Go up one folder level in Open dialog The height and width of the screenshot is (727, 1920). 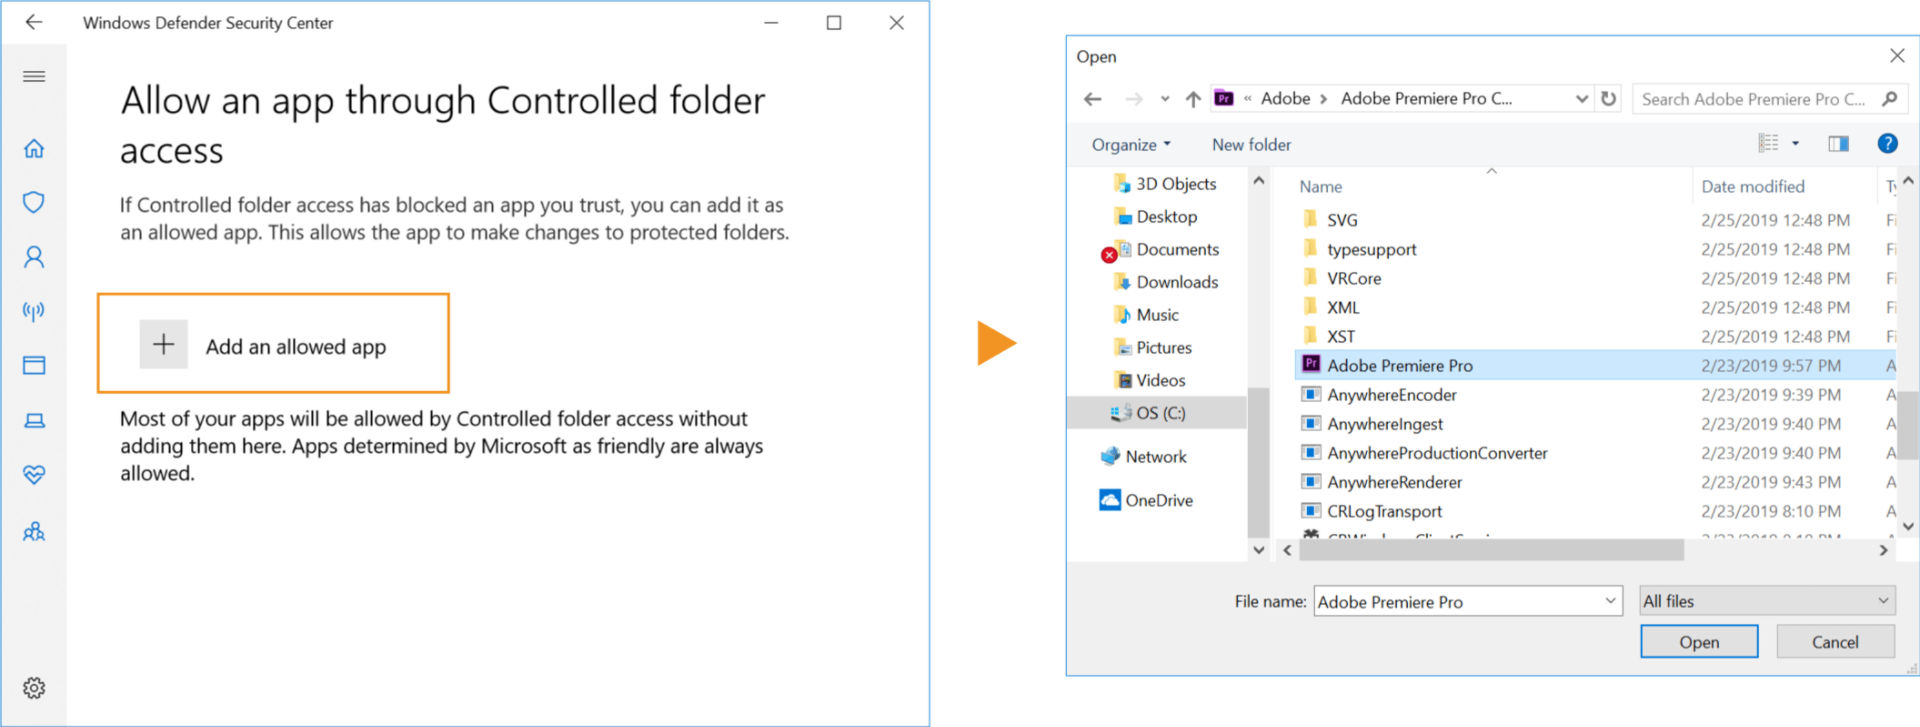[x=1193, y=99]
